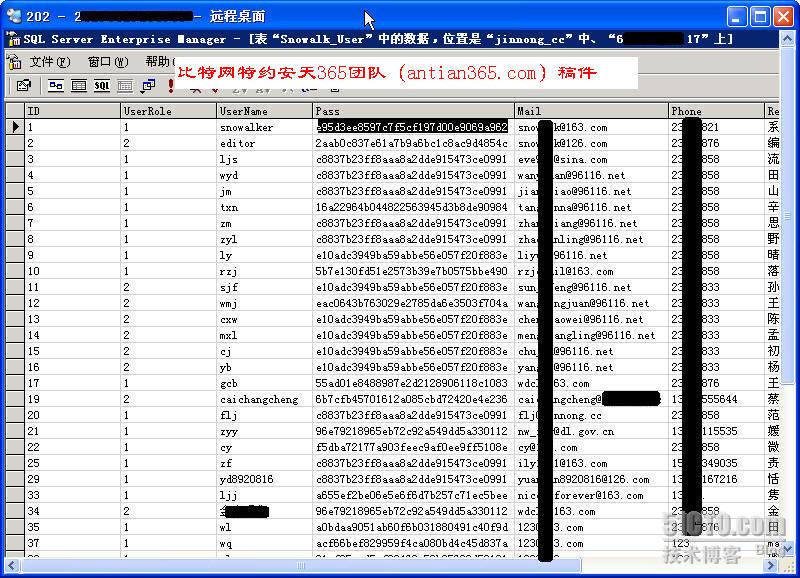Select the username cell "ljs"
Viewport: 800px width, 578px height.
click(x=264, y=159)
